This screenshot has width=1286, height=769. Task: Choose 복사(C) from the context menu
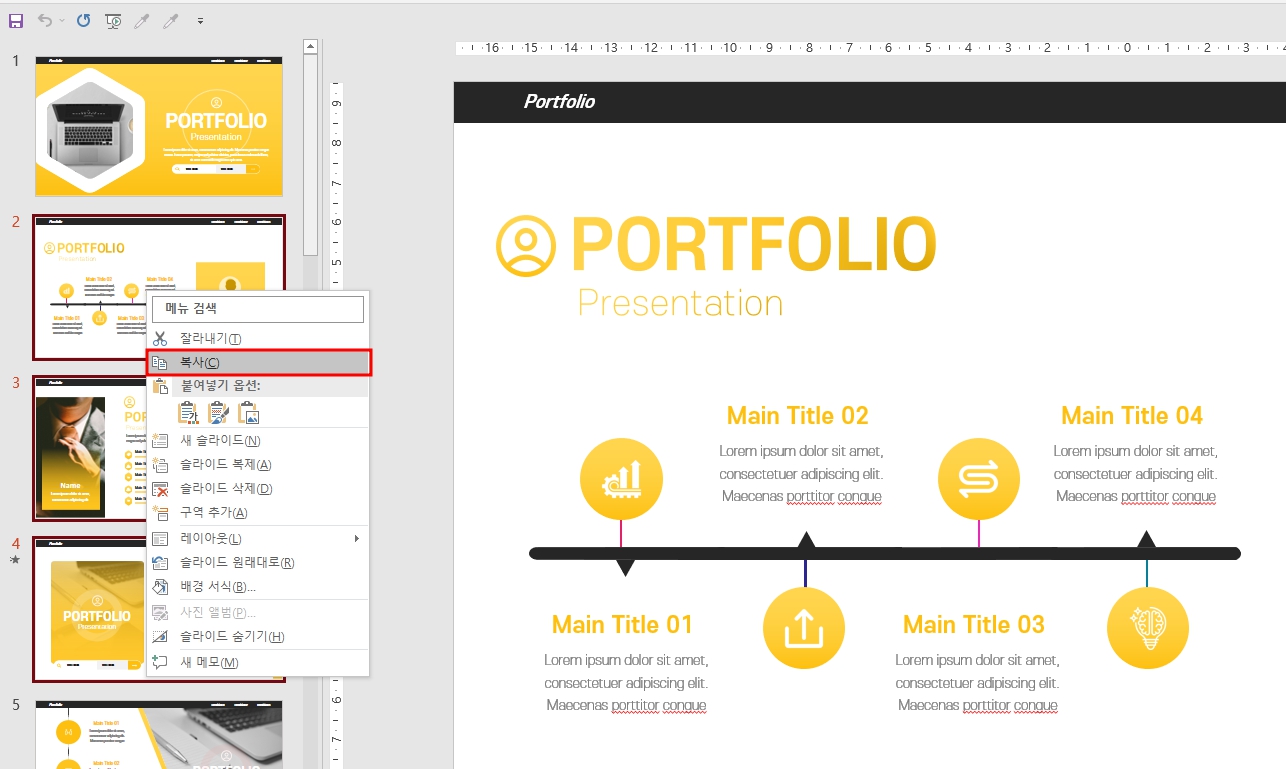pos(258,362)
